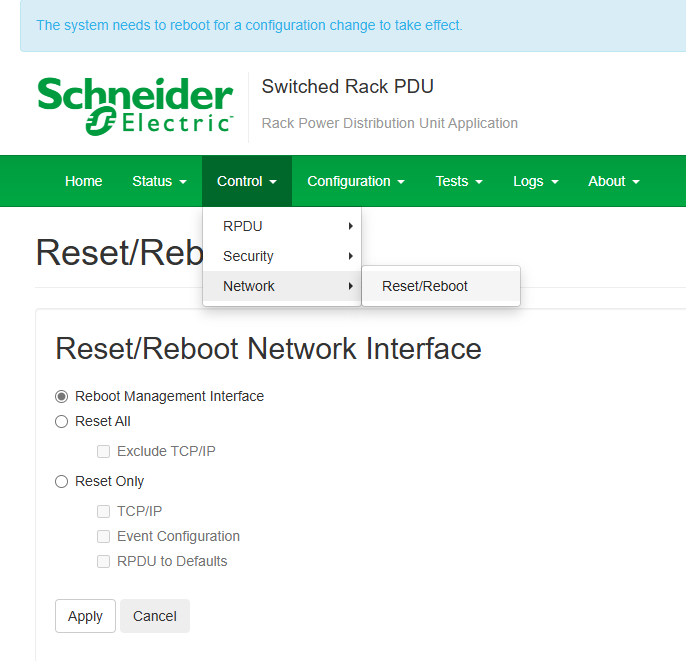Screen dimensions: 686x661
Task: Select the Reset Only radio option
Action: coord(62,481)
